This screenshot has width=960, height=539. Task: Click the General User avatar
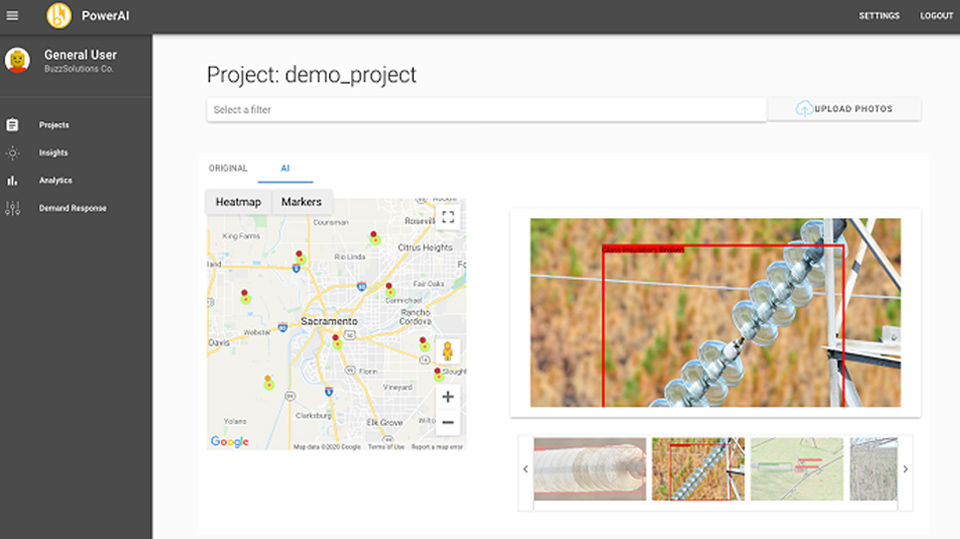pos(18,61)
